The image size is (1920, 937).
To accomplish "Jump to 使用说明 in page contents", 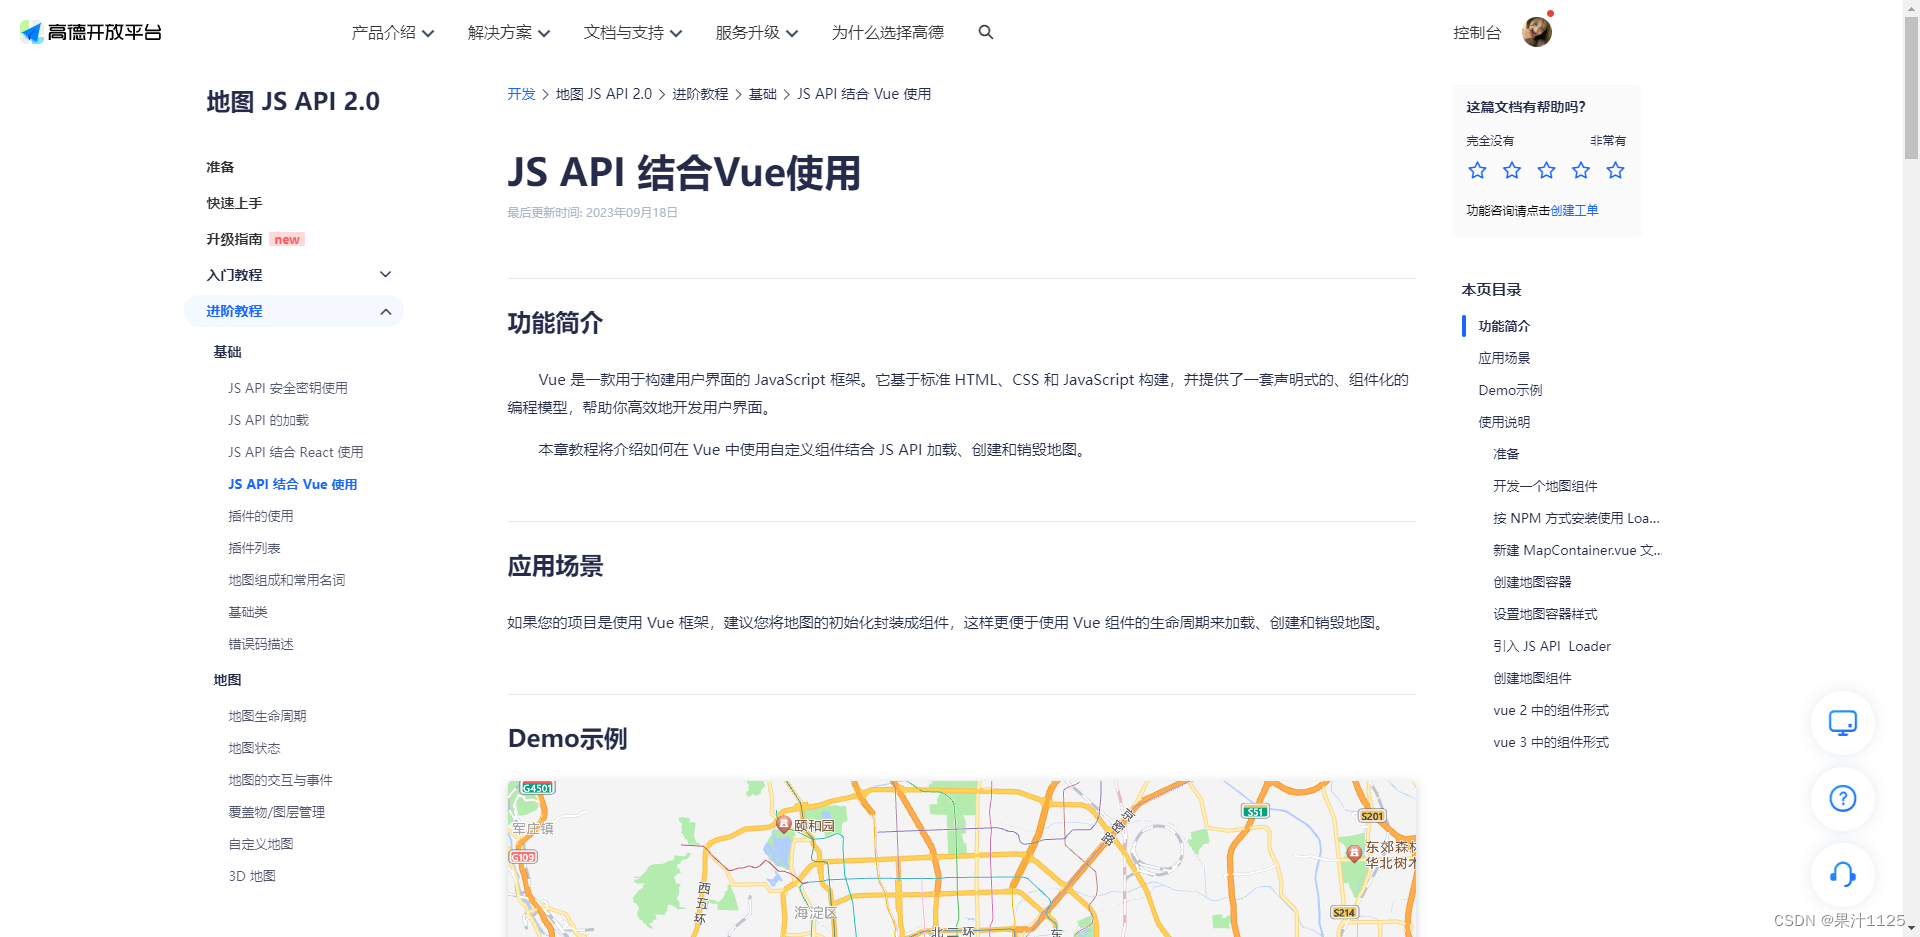I will point(1504,422).
